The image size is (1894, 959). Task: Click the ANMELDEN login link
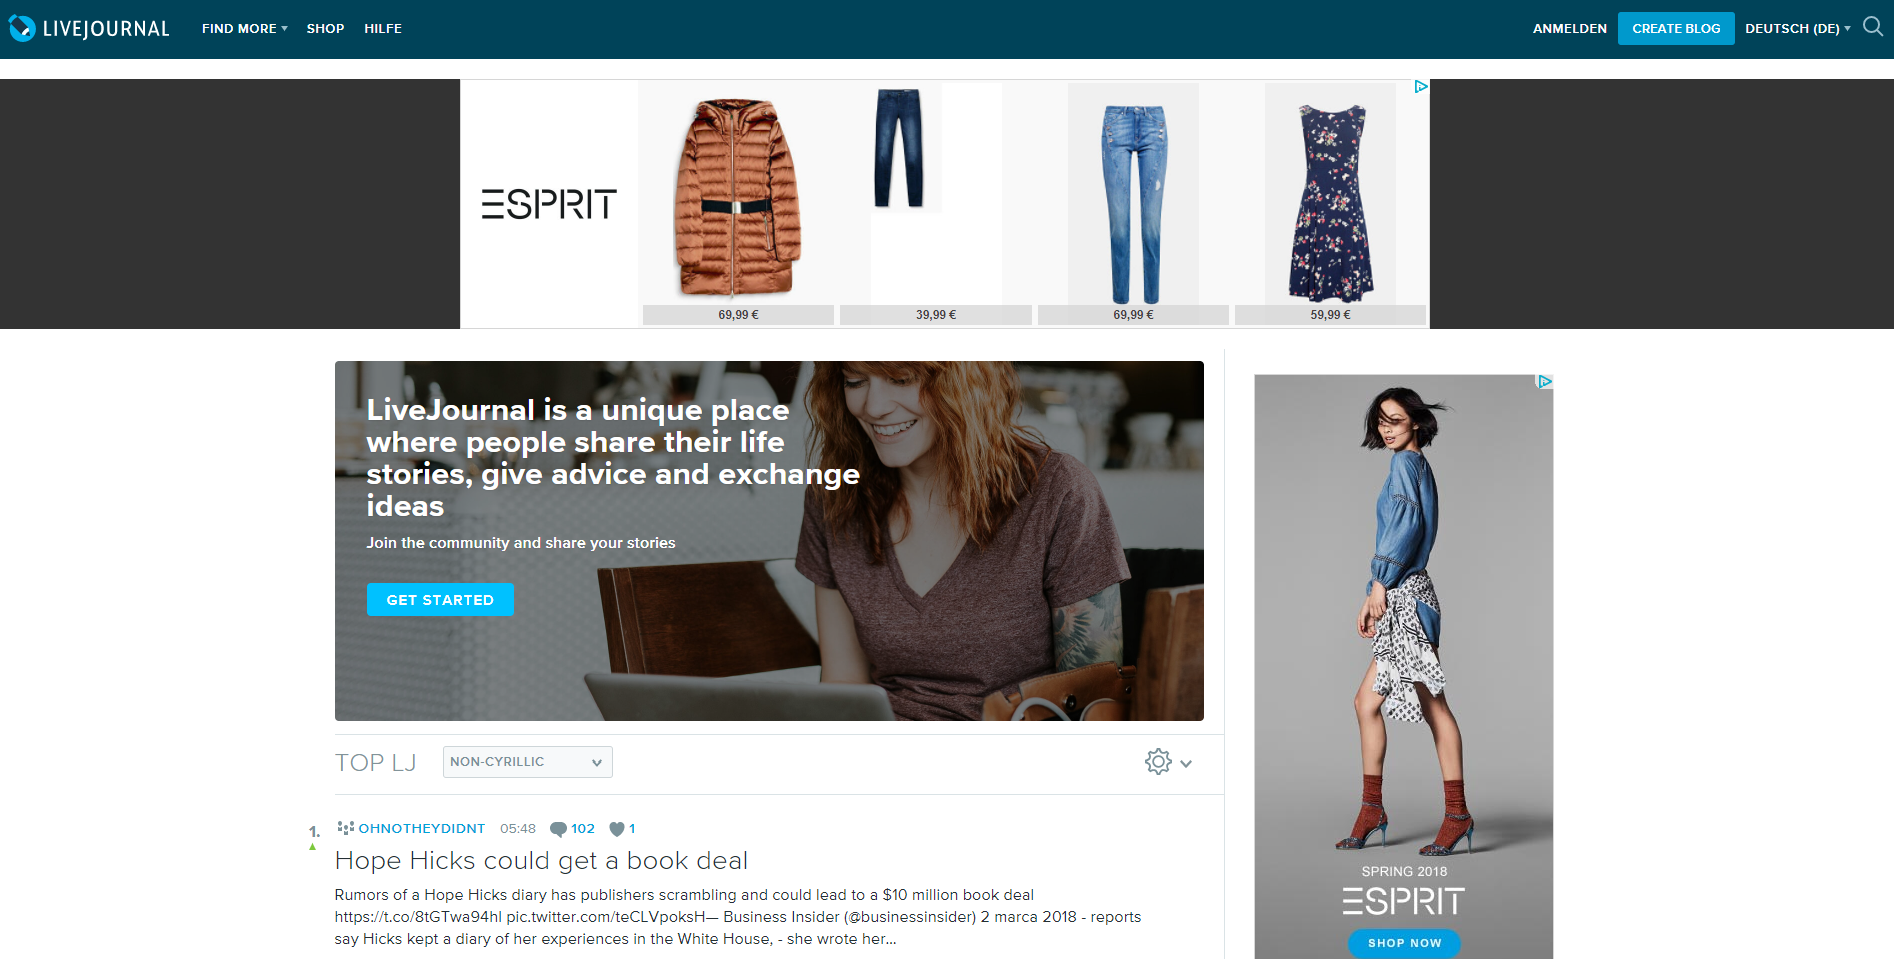[1569, 28]
